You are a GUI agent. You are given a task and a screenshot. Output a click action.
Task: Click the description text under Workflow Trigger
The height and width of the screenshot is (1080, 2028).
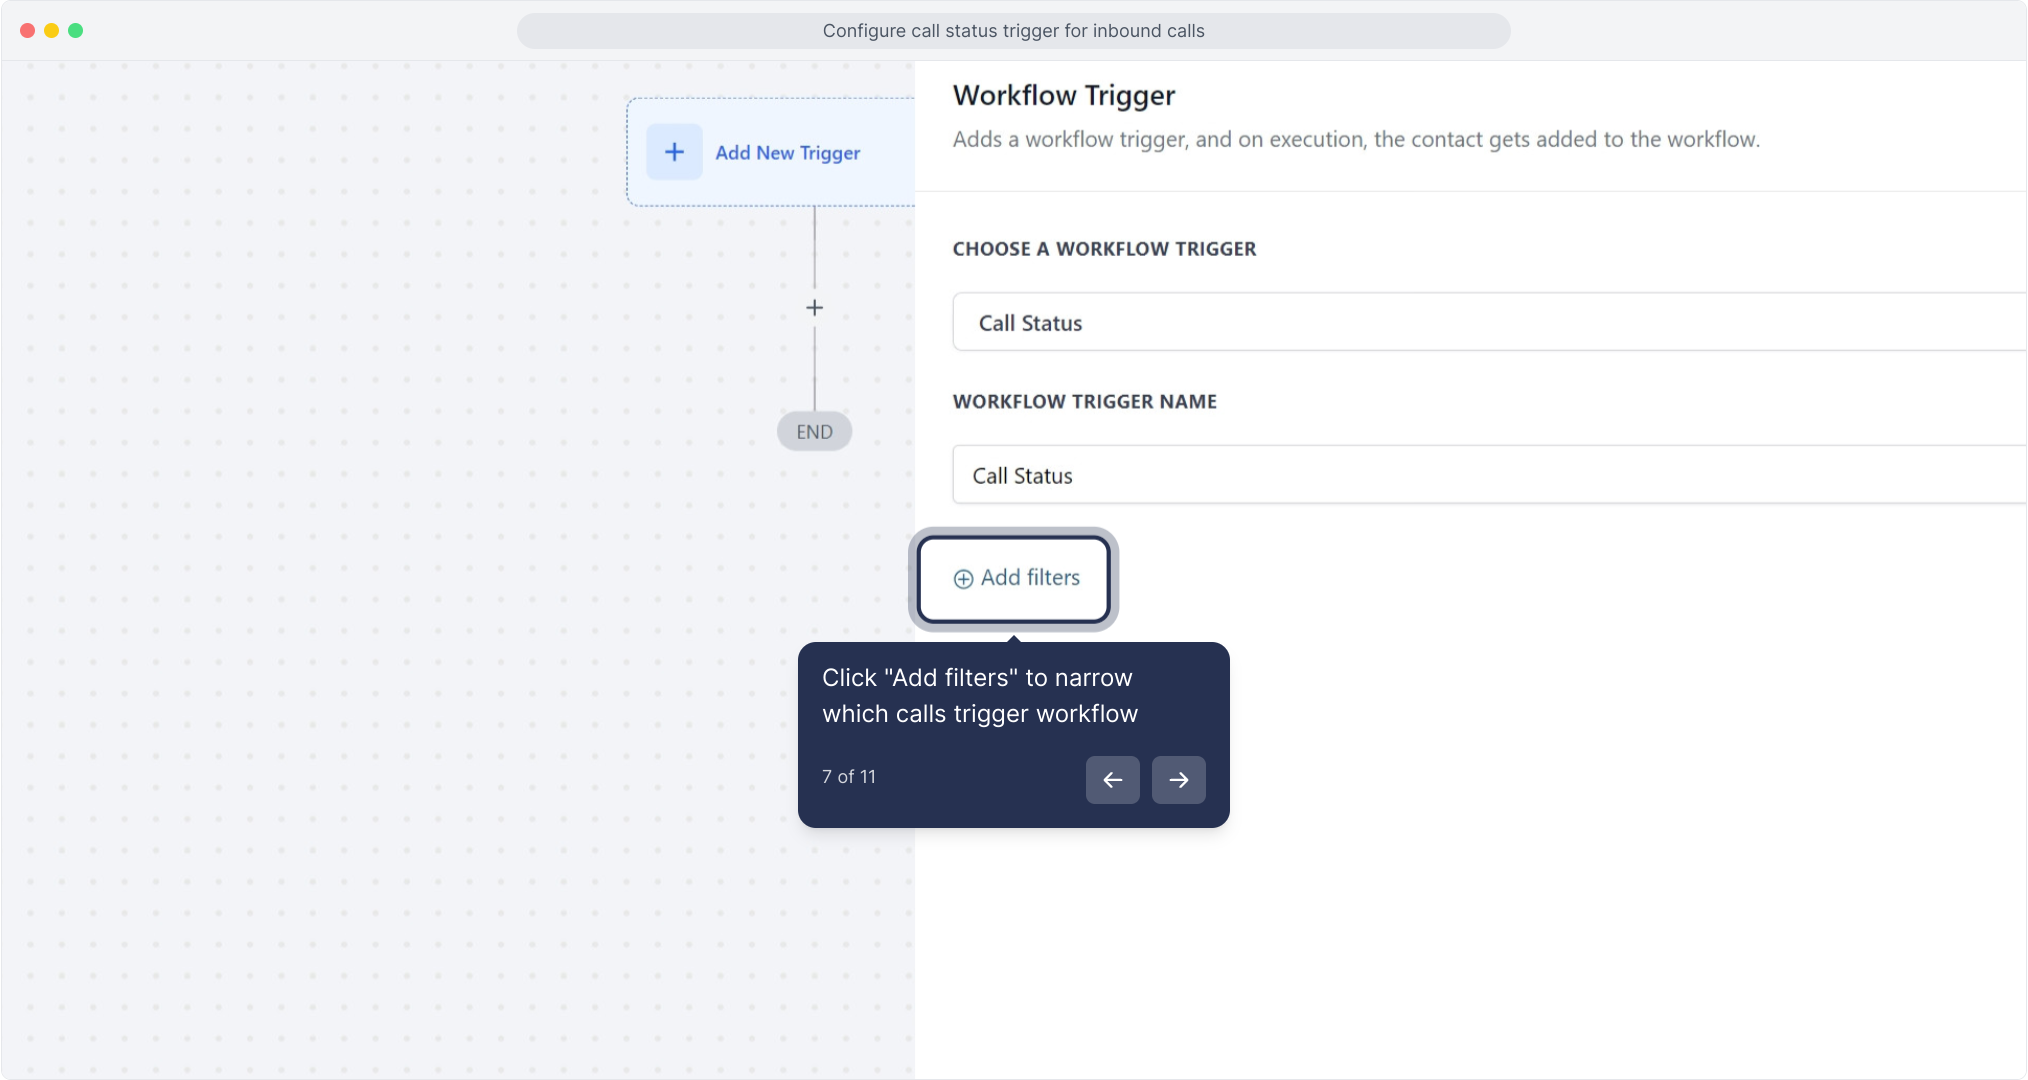point(1355,140)
